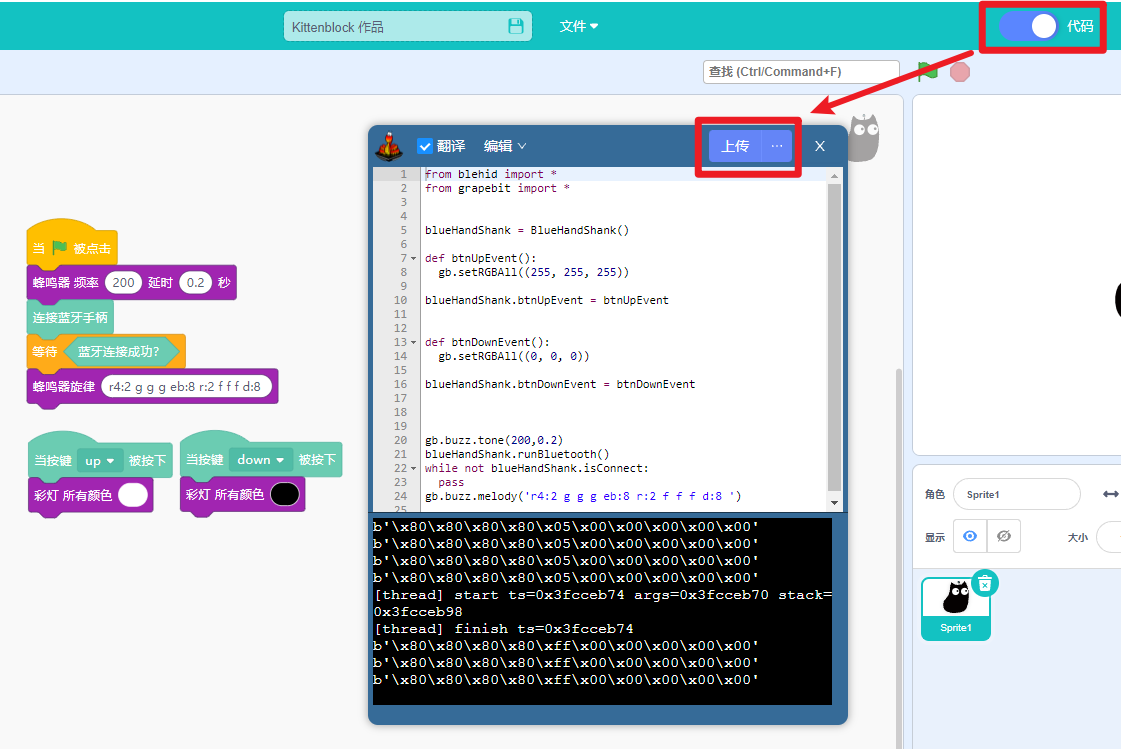Open the upload more options ellipsis button
Image resolution: width=1121 pixels, height=749 pixels.
[x=777, y=146]
